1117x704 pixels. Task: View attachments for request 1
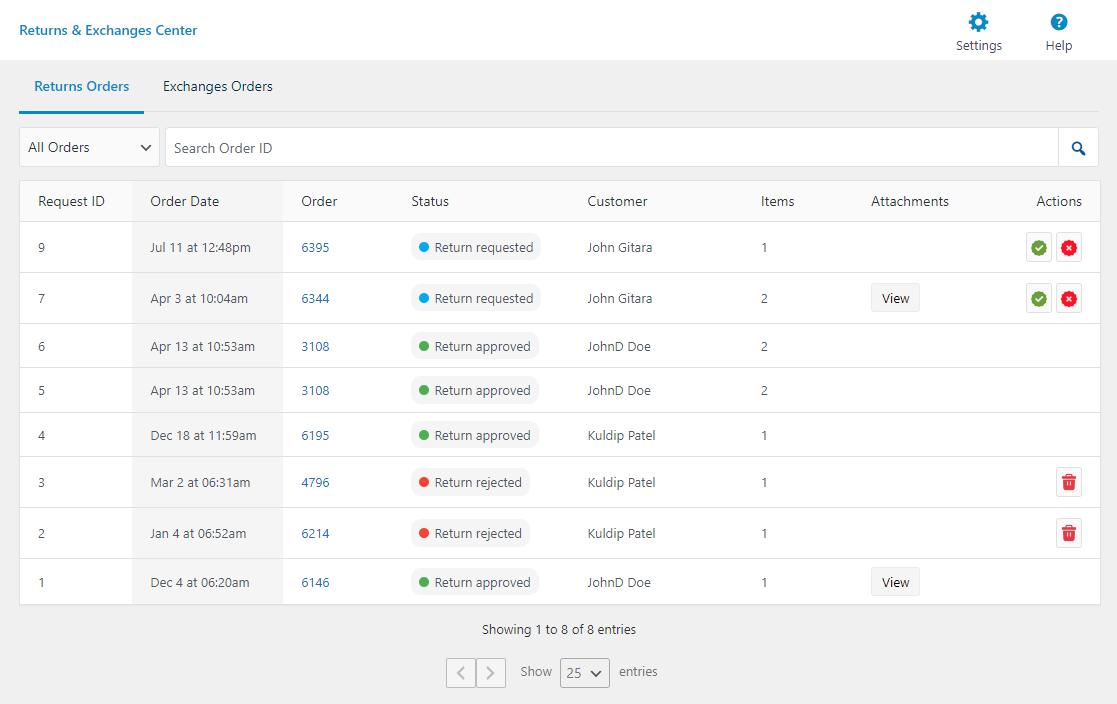[895, 582]
